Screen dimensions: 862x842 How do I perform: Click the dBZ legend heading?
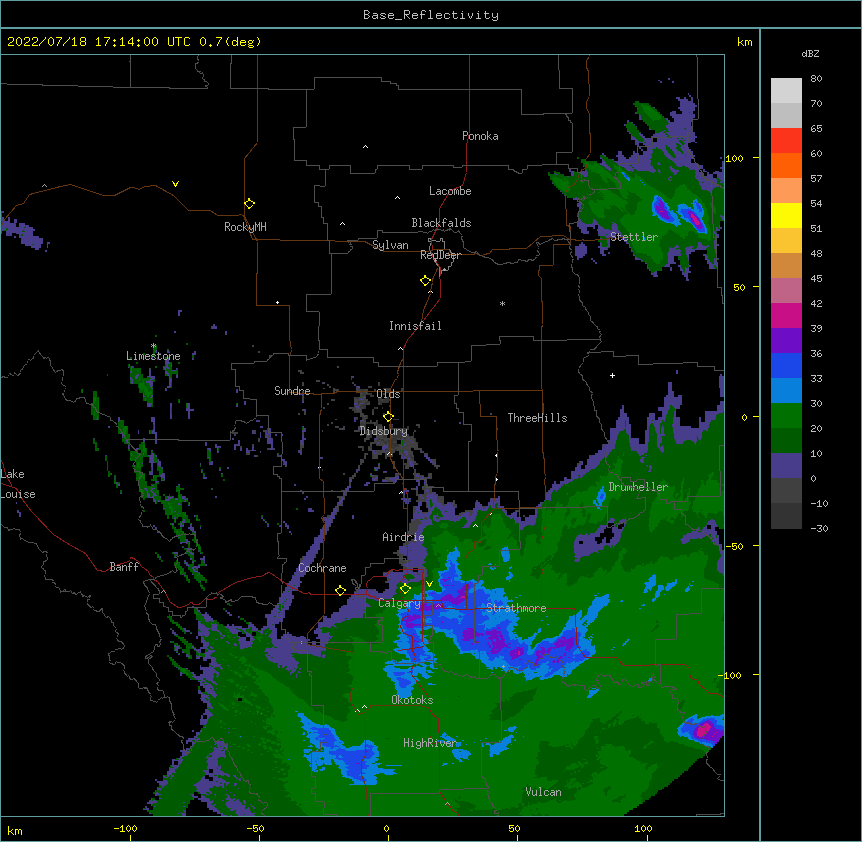coord(810,54)
